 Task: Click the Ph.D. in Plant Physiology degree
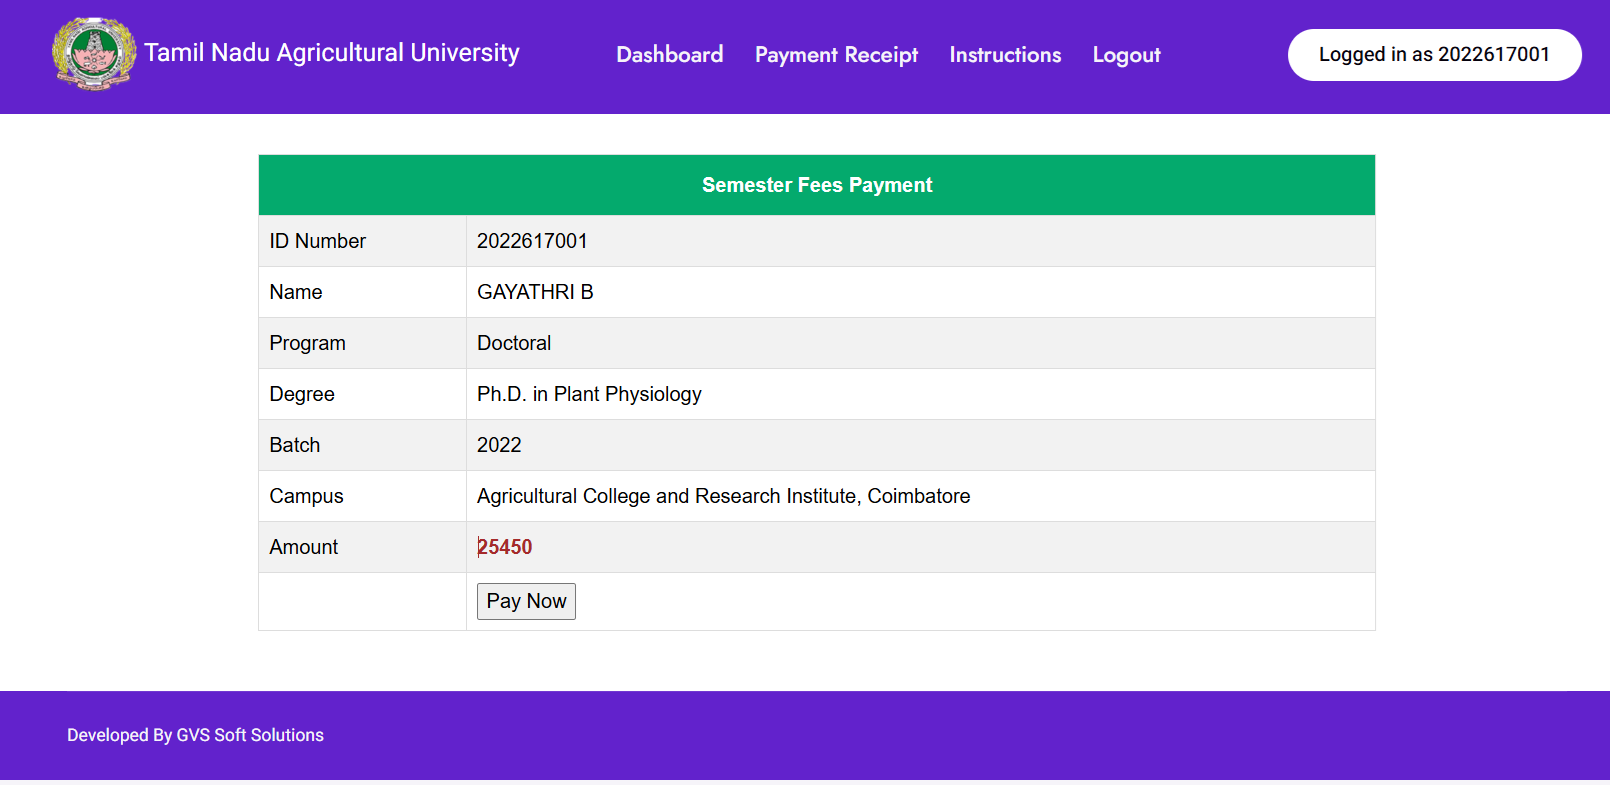pyautogui.click(x=589, y=394)
